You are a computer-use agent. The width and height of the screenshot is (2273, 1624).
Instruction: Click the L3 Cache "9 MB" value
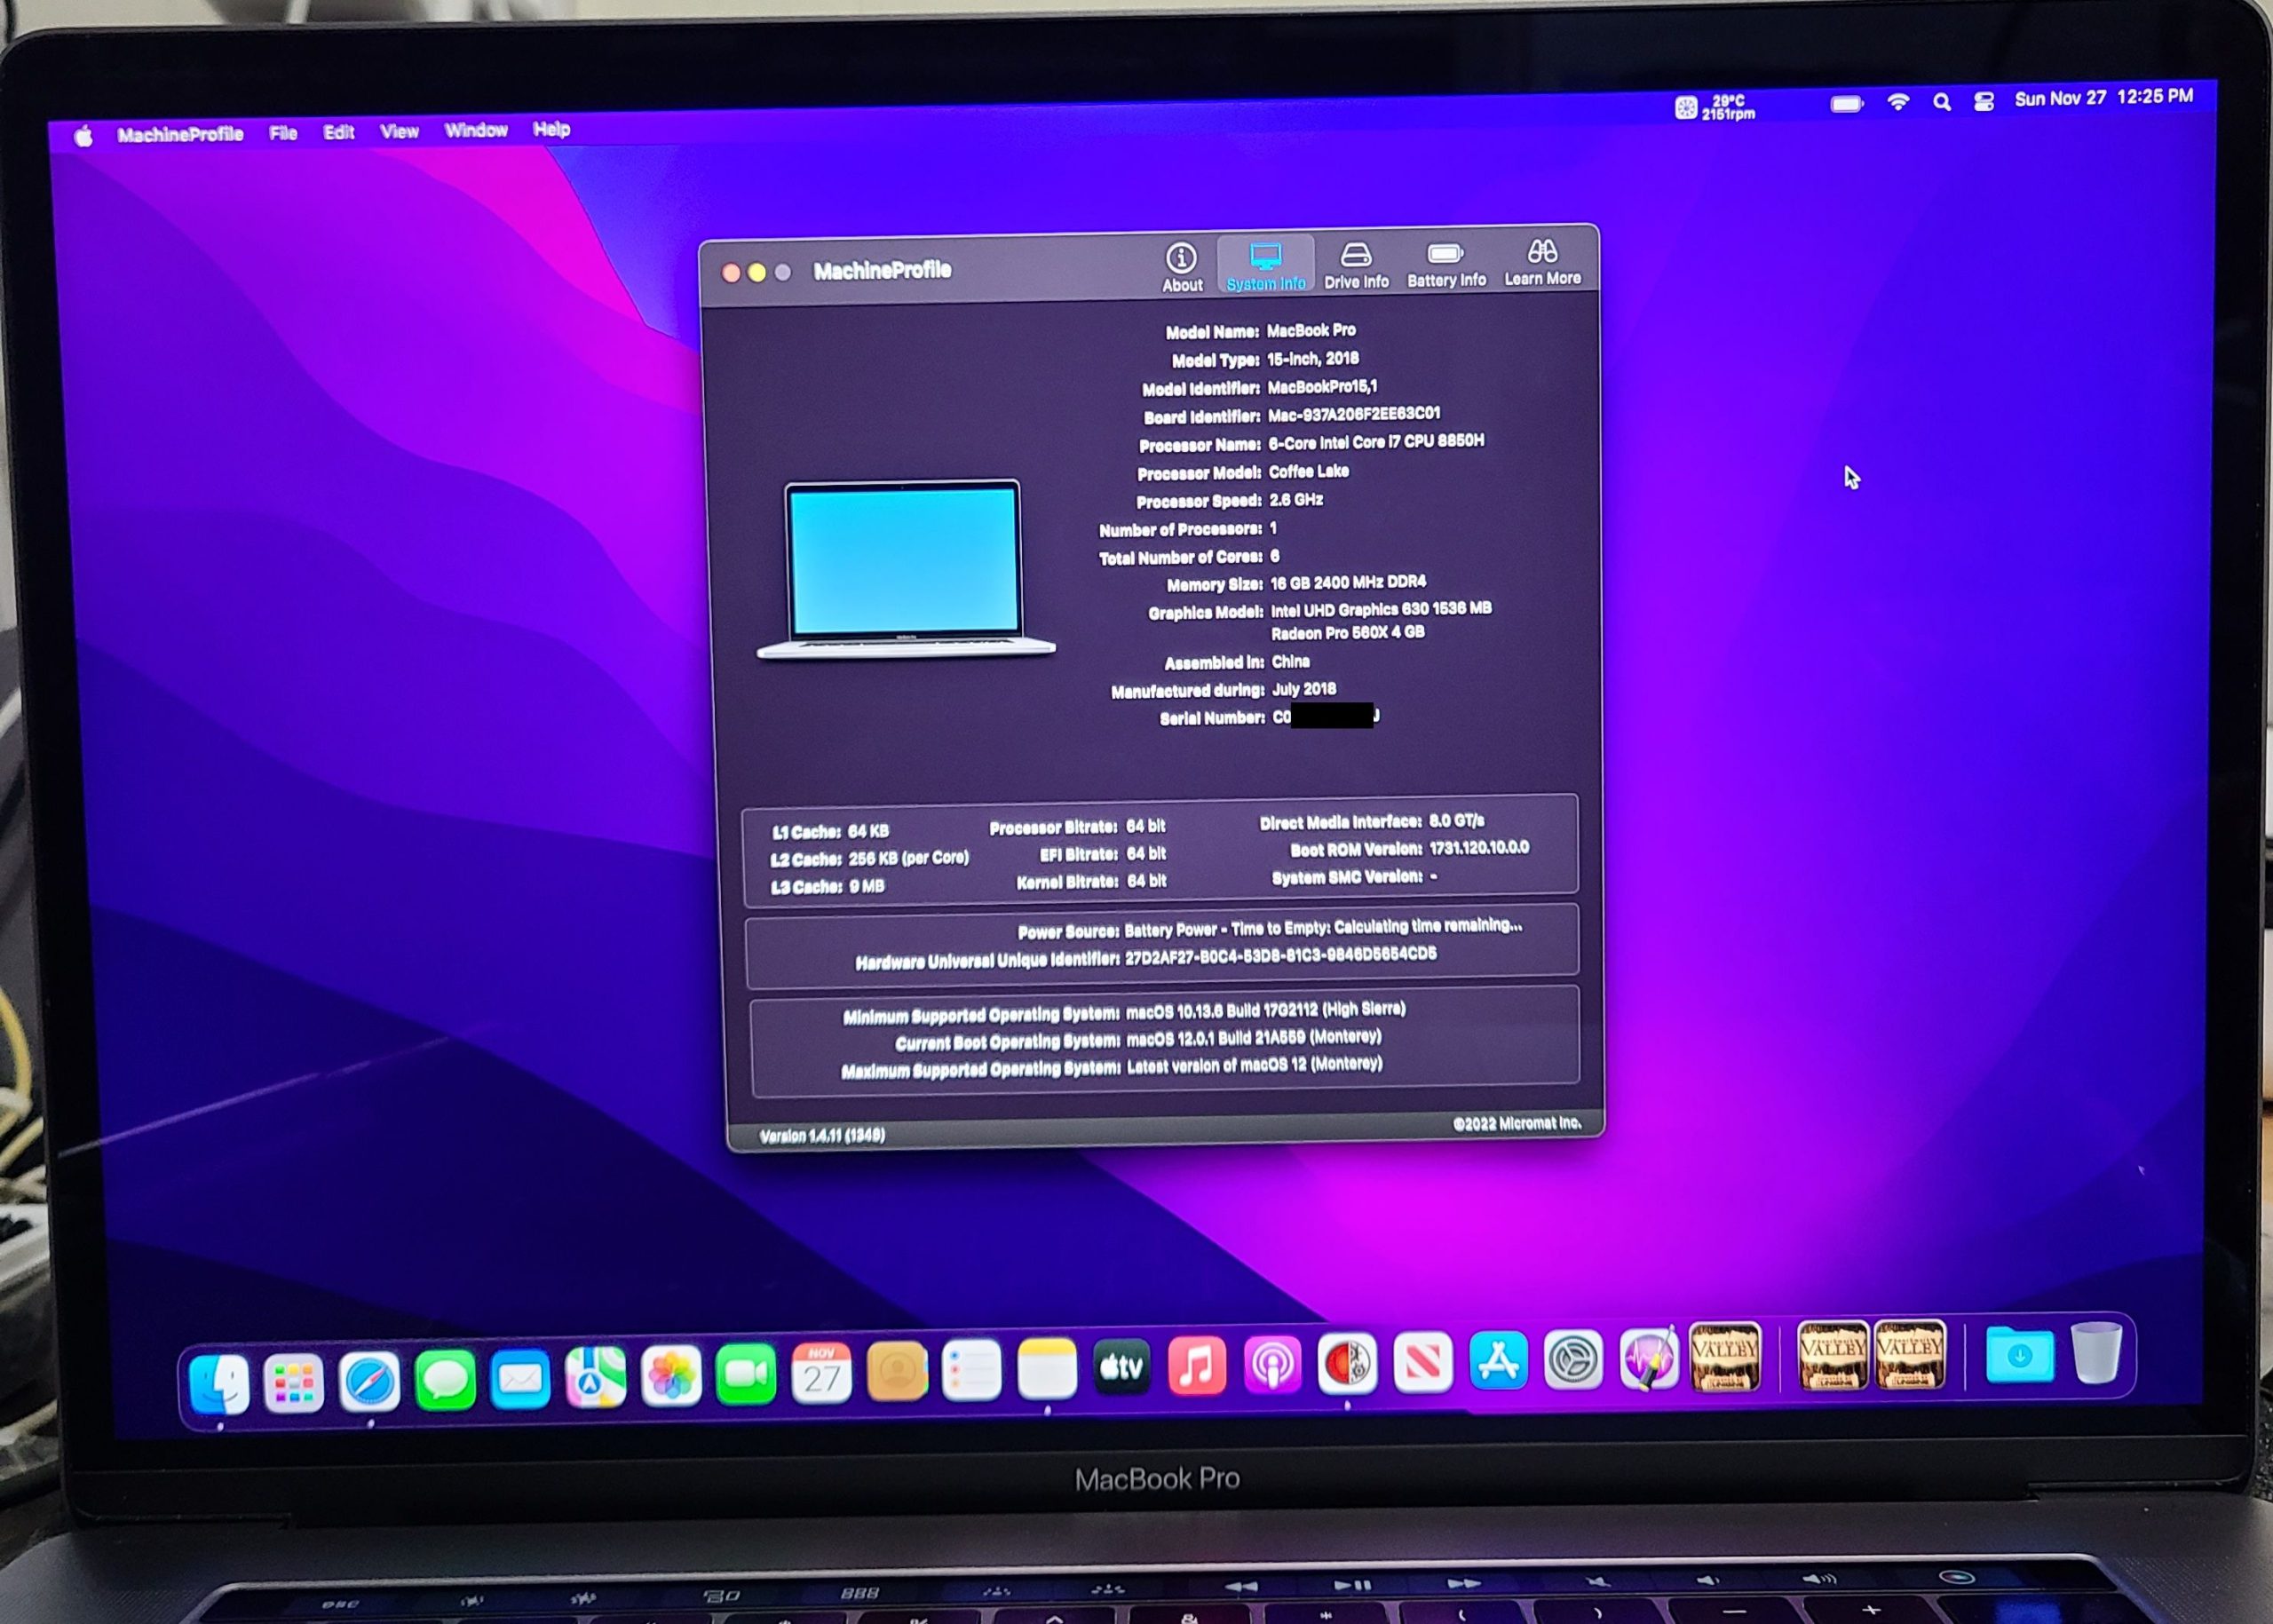866,886
